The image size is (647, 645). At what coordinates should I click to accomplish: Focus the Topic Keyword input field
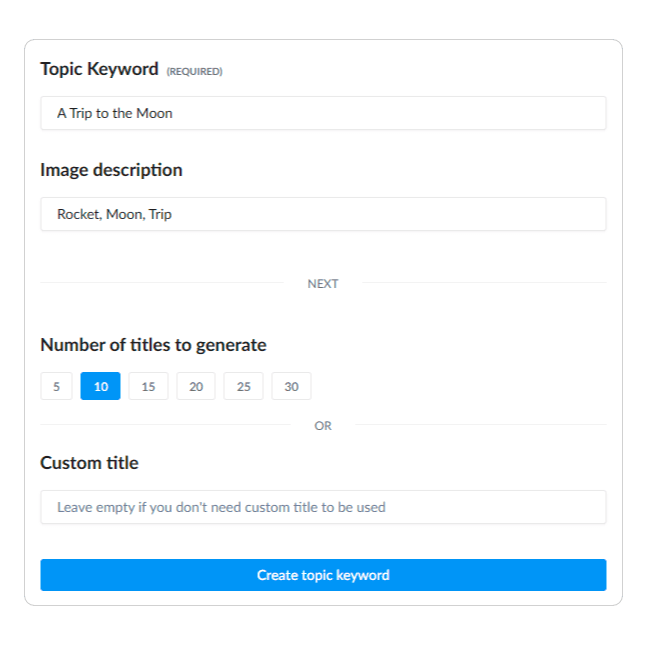click(x=323, y=113)
